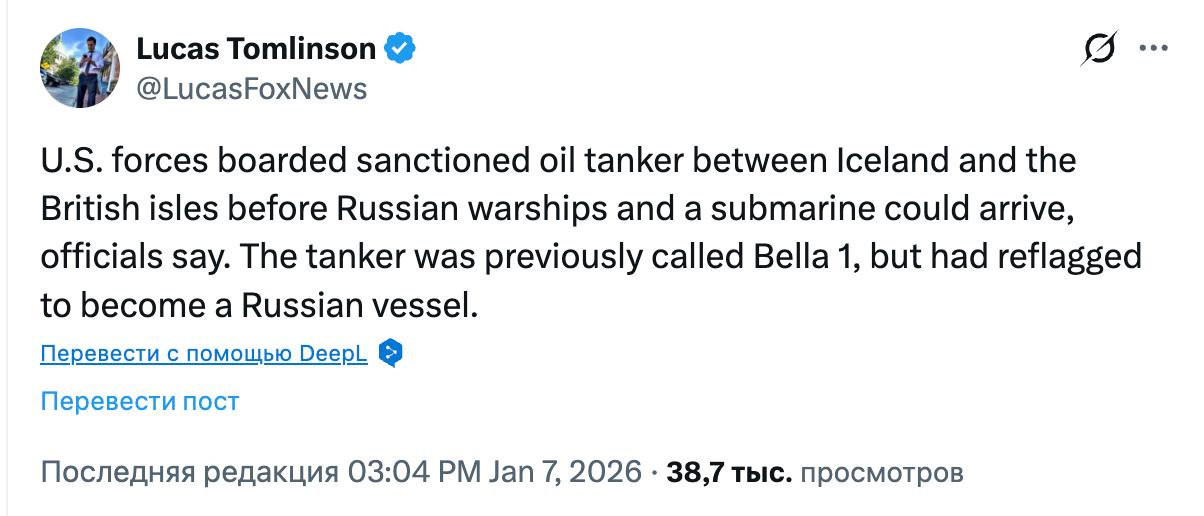Open the Grok explain-post icon

(x=1100, y=50)
